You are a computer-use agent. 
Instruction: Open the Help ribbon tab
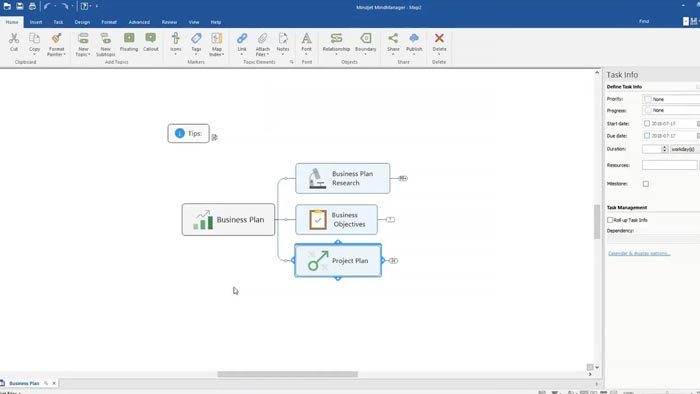pyautogui.click(x=216, y=22)
